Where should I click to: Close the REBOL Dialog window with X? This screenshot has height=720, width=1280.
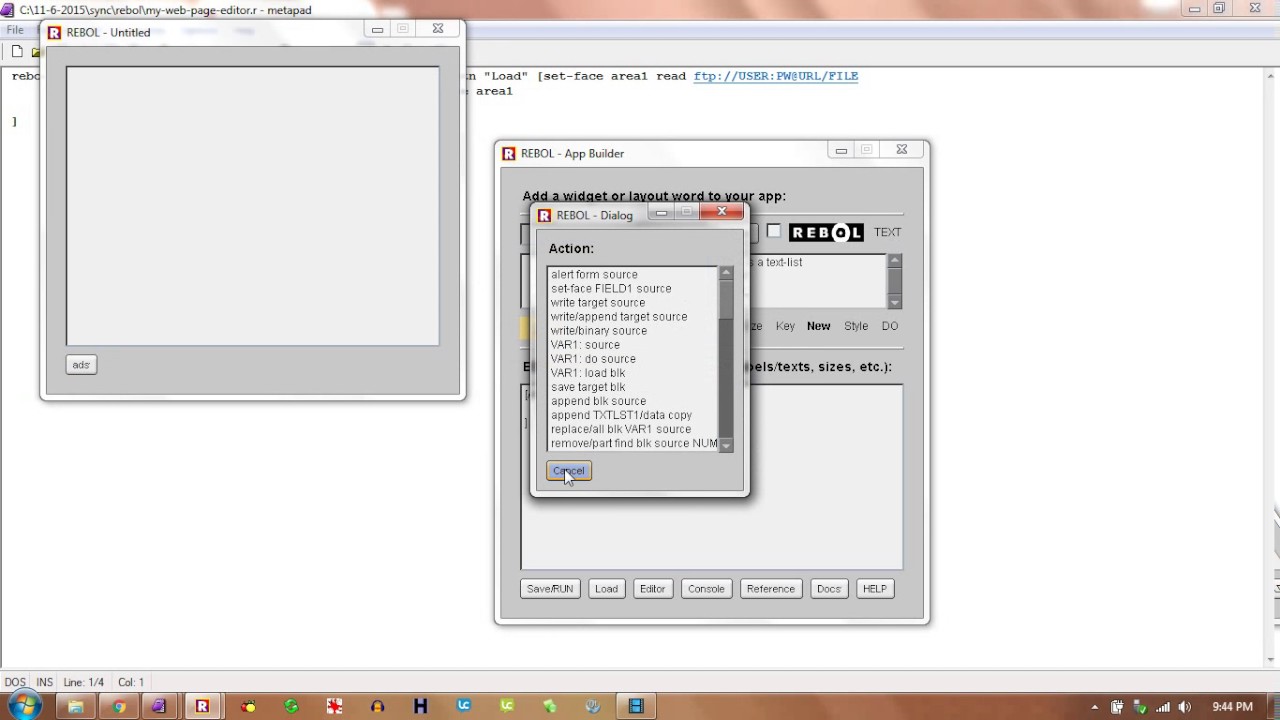click(x=722, y=212)
